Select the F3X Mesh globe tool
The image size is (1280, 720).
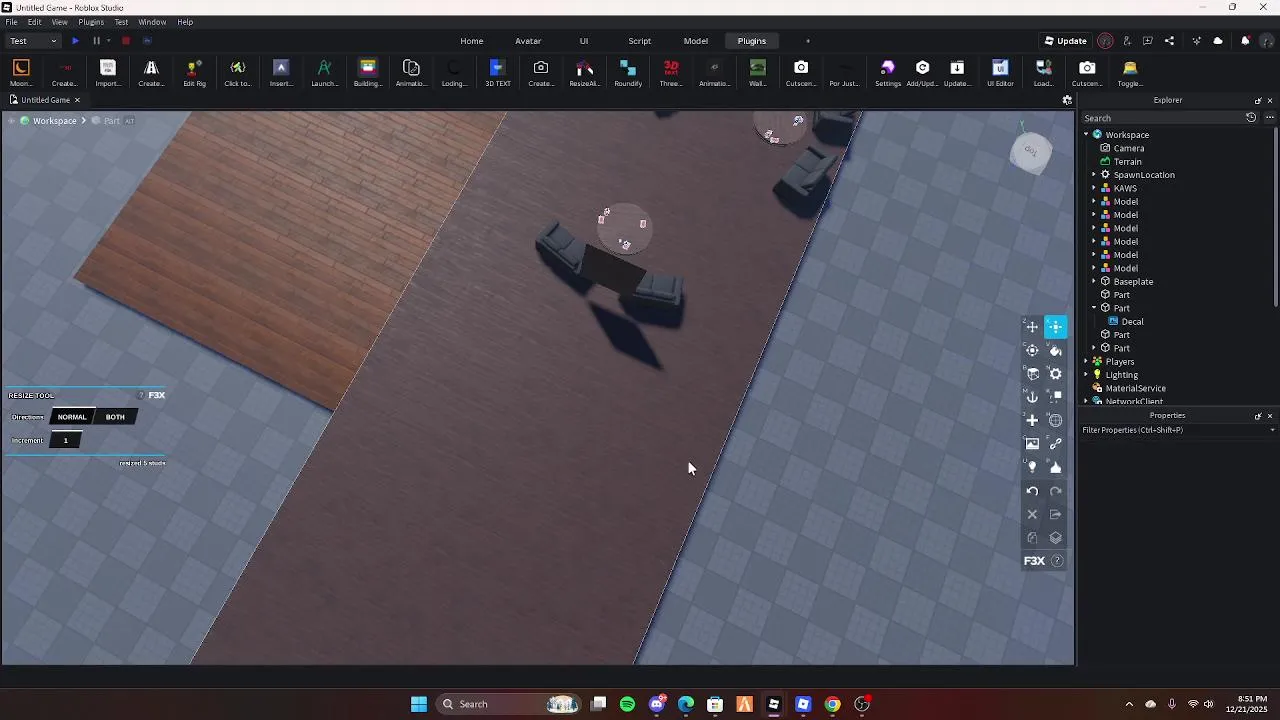1056,420
